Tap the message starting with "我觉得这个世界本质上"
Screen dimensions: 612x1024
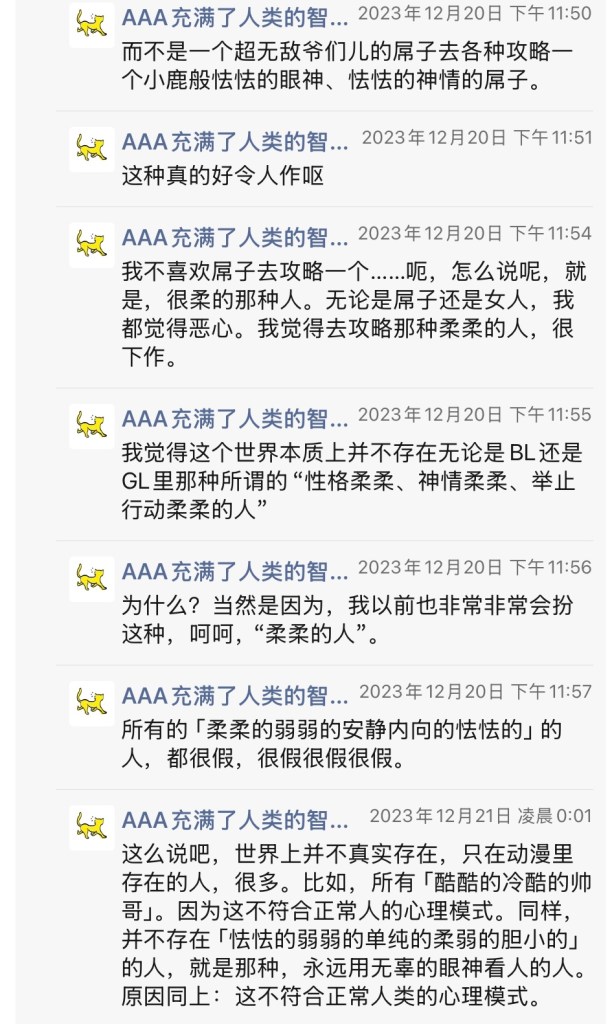(x=350, y=480)
